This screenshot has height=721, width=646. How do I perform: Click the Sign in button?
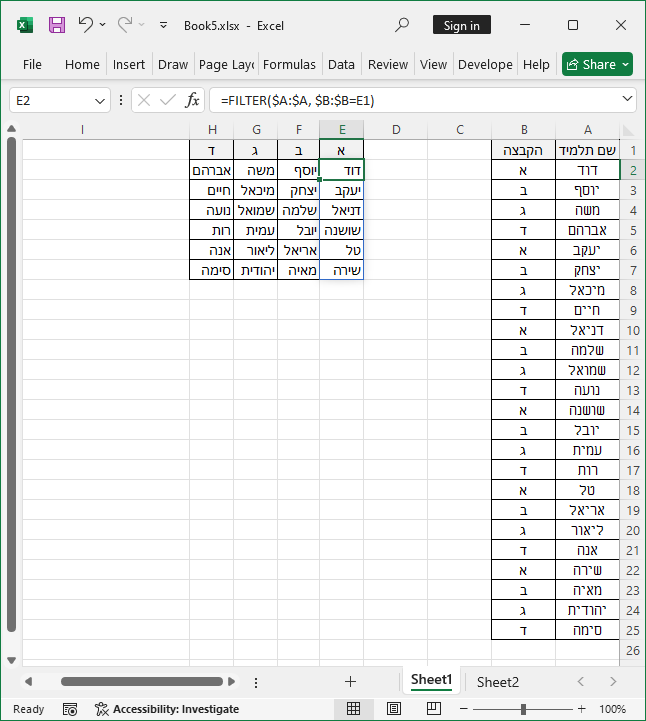coord(461,25)
